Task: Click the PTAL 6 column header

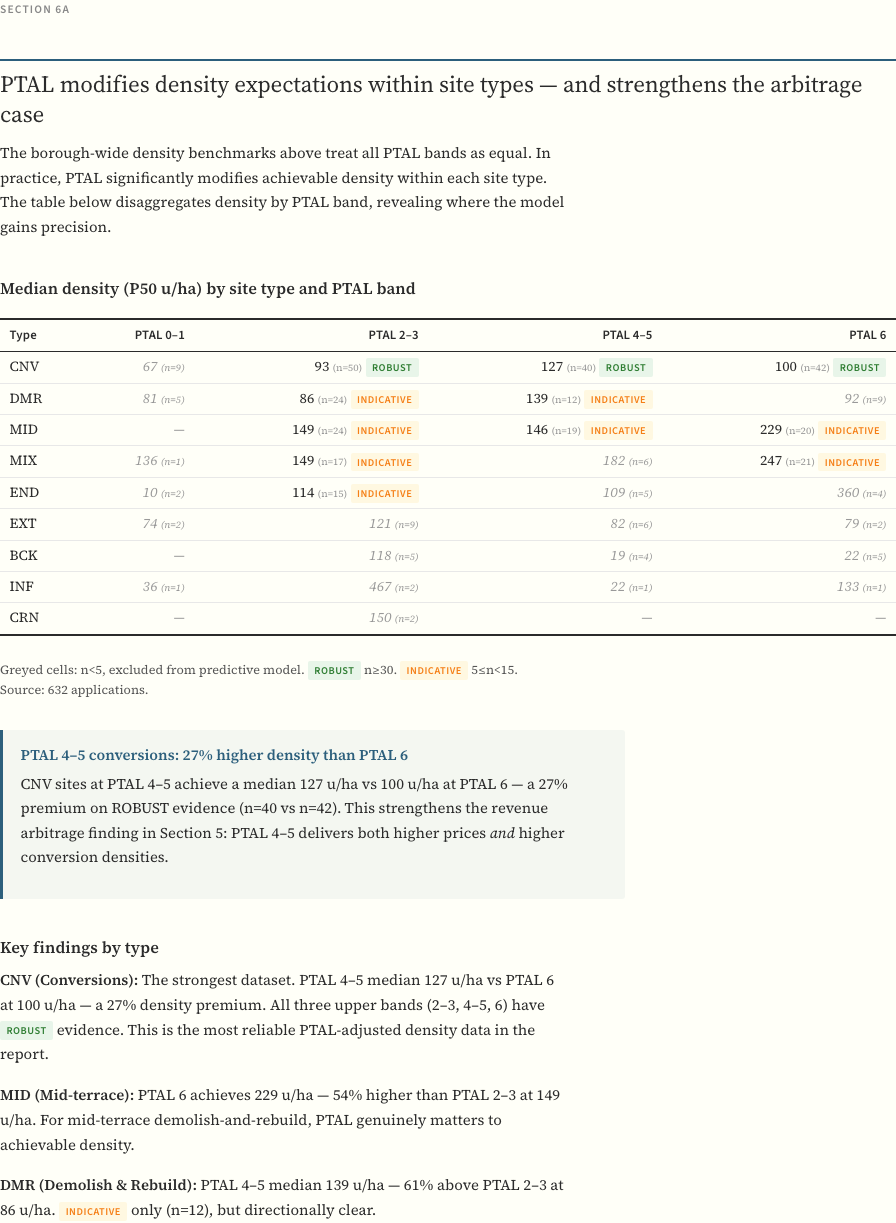Action: pos(867,335)
